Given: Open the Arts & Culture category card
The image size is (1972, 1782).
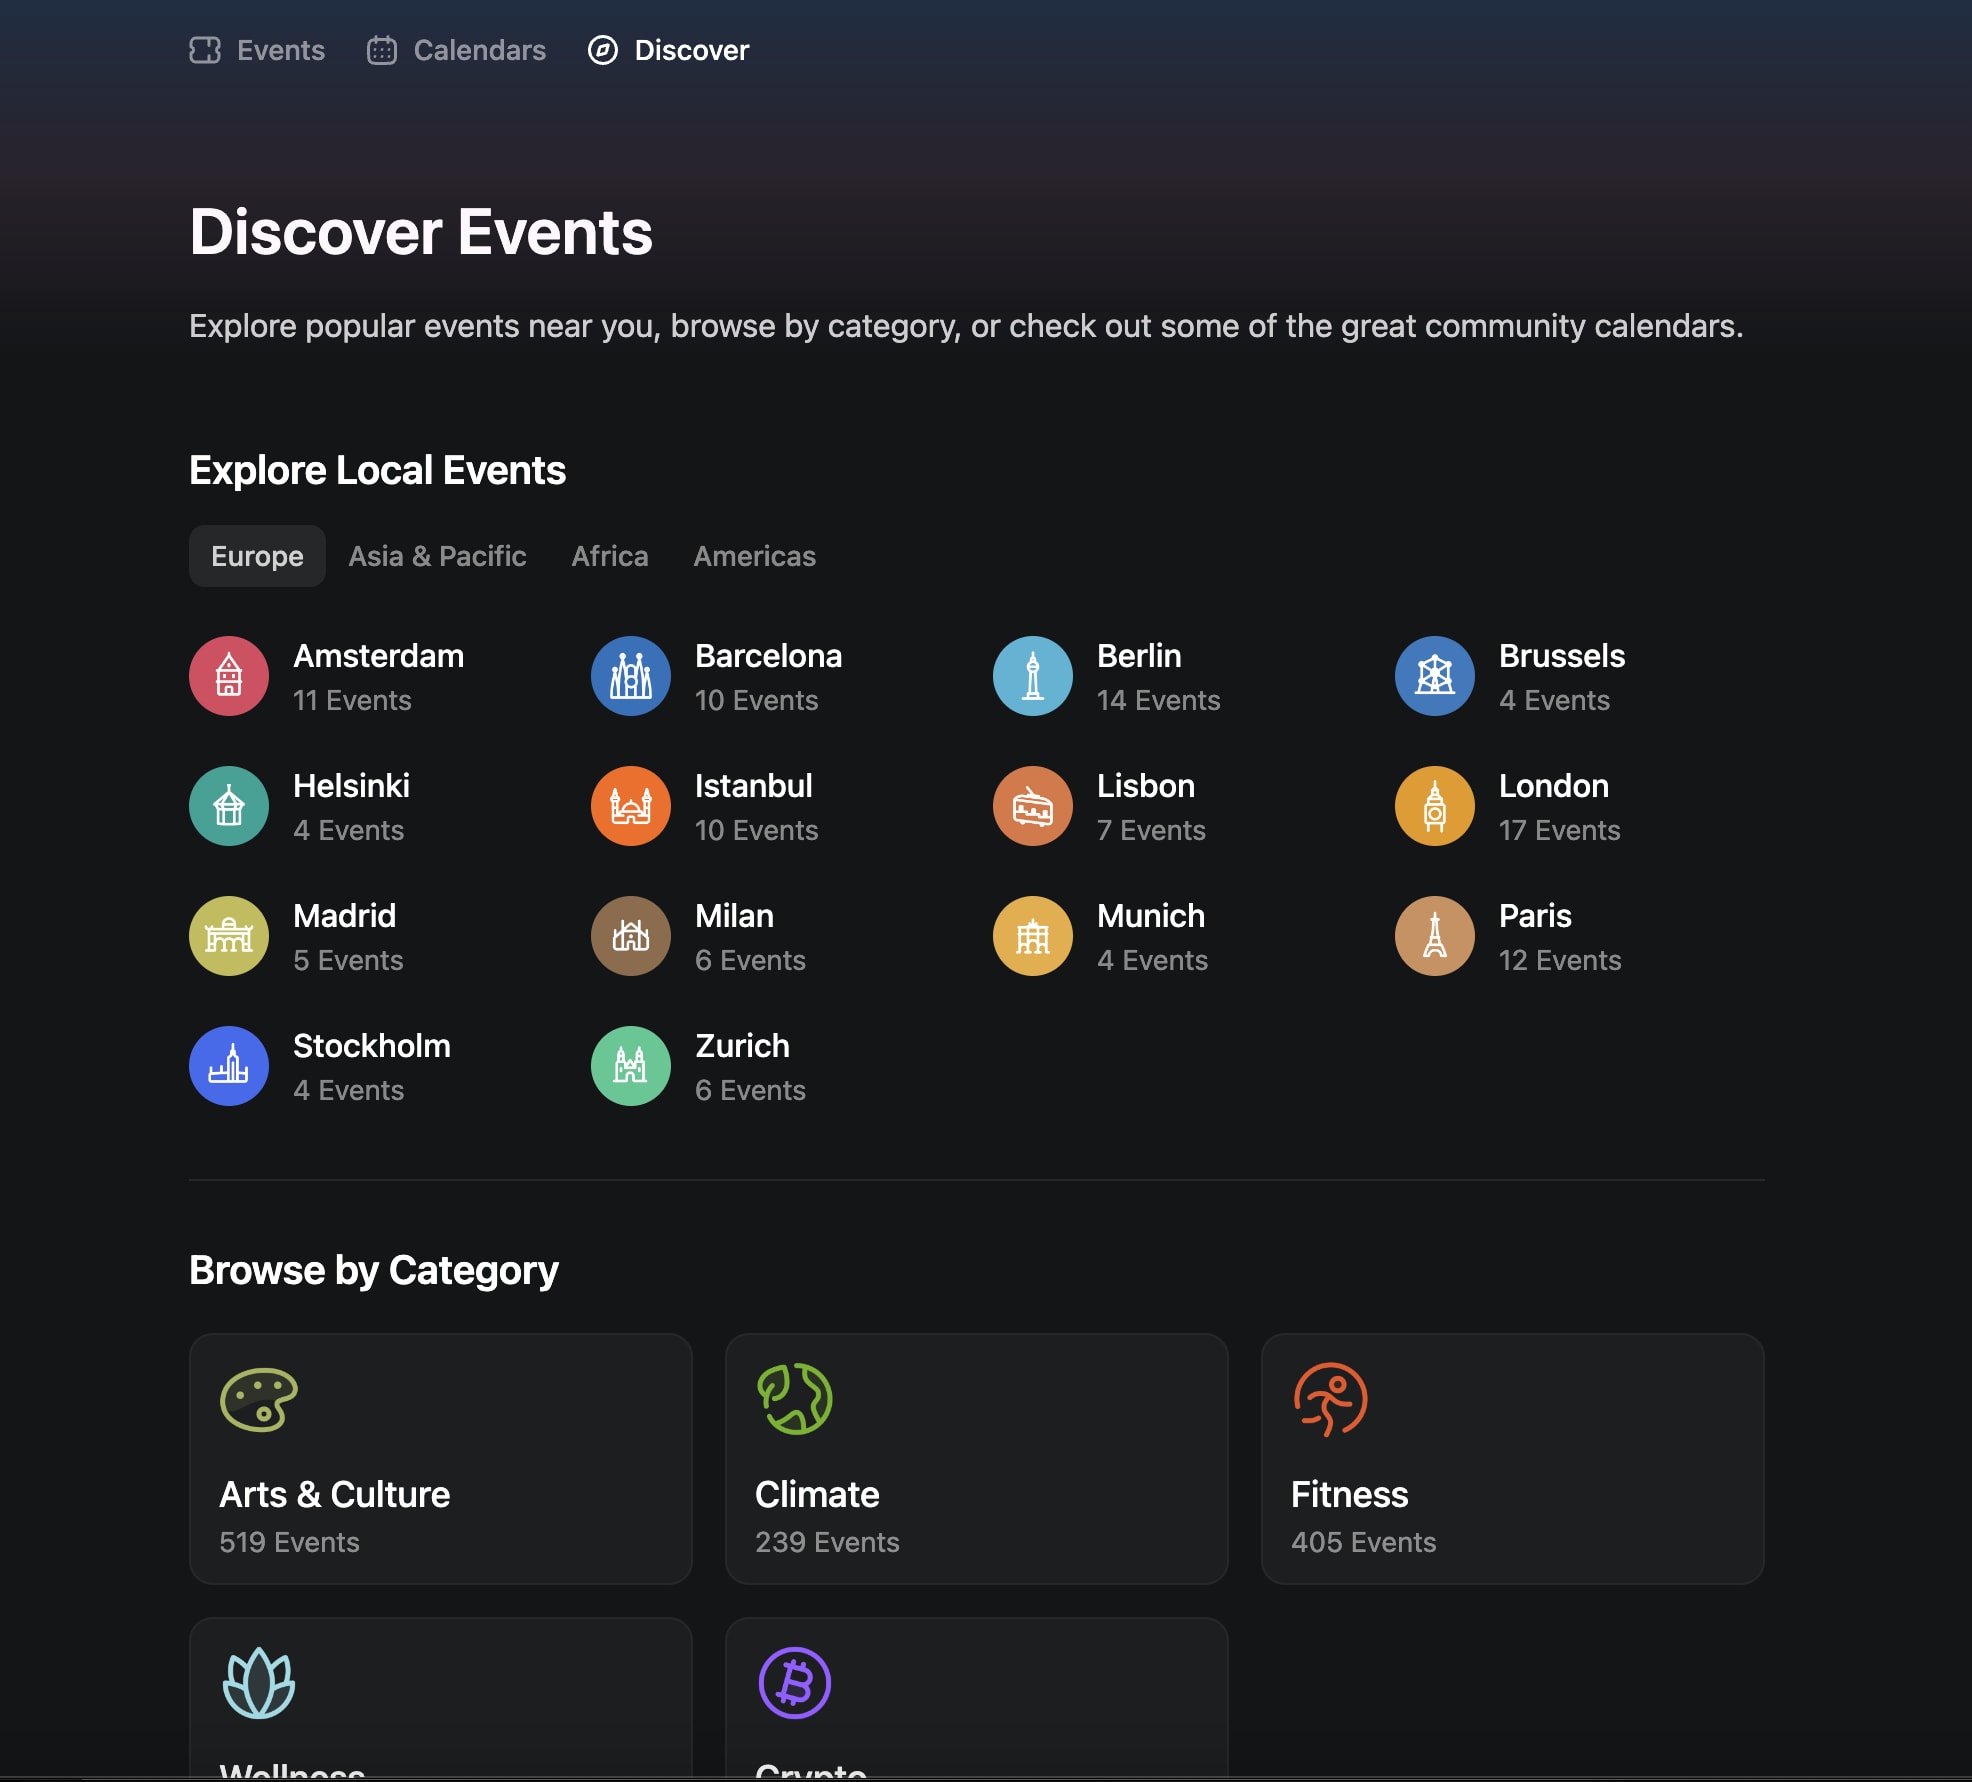Looking at the screenshot, I should coord(441,1459).
